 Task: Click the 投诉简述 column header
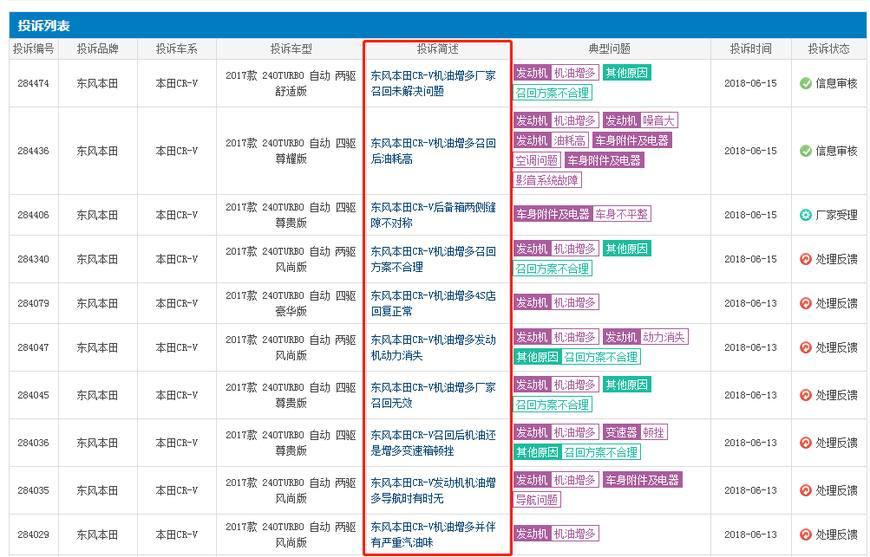(x=438, y=49)
